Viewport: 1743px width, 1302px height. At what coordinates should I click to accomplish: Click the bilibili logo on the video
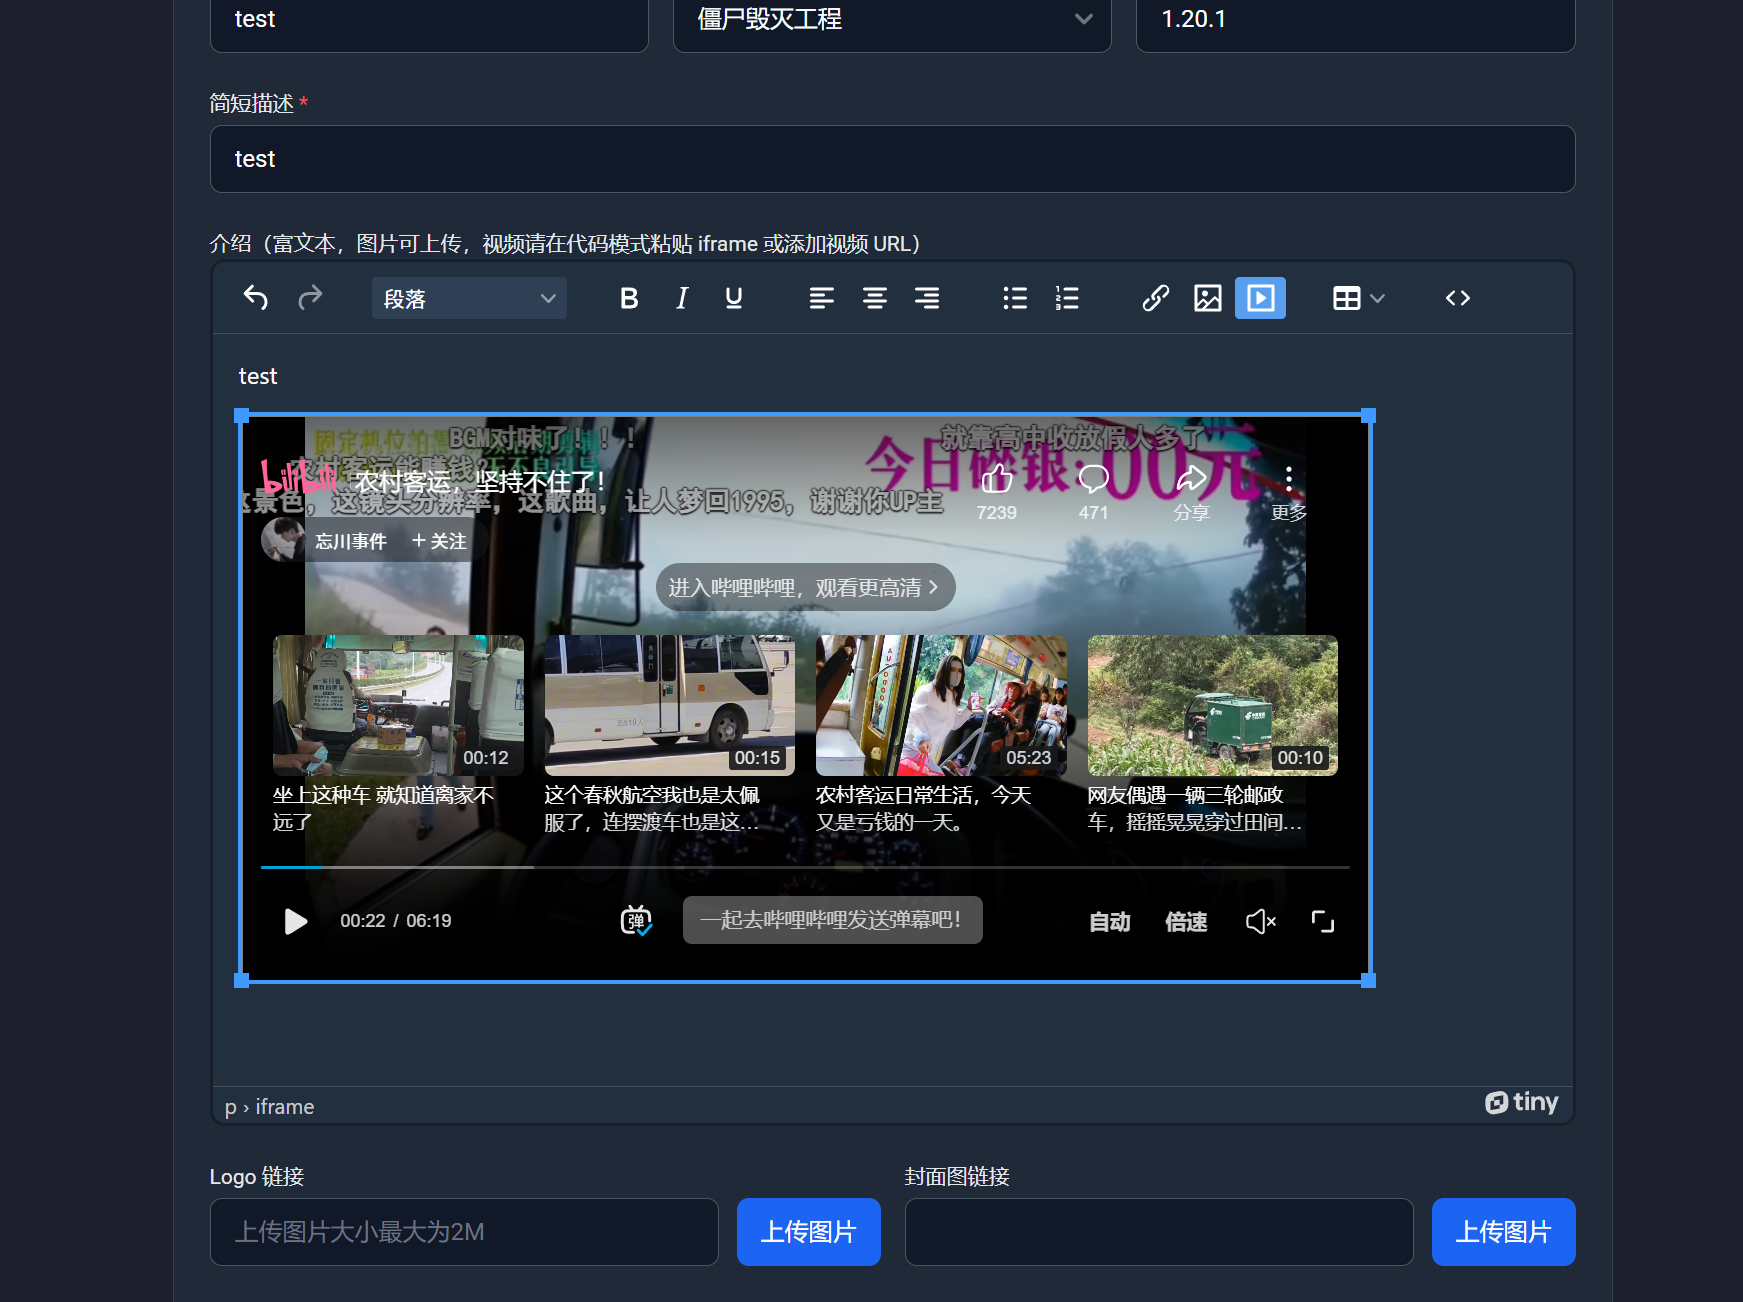(298, 477)
